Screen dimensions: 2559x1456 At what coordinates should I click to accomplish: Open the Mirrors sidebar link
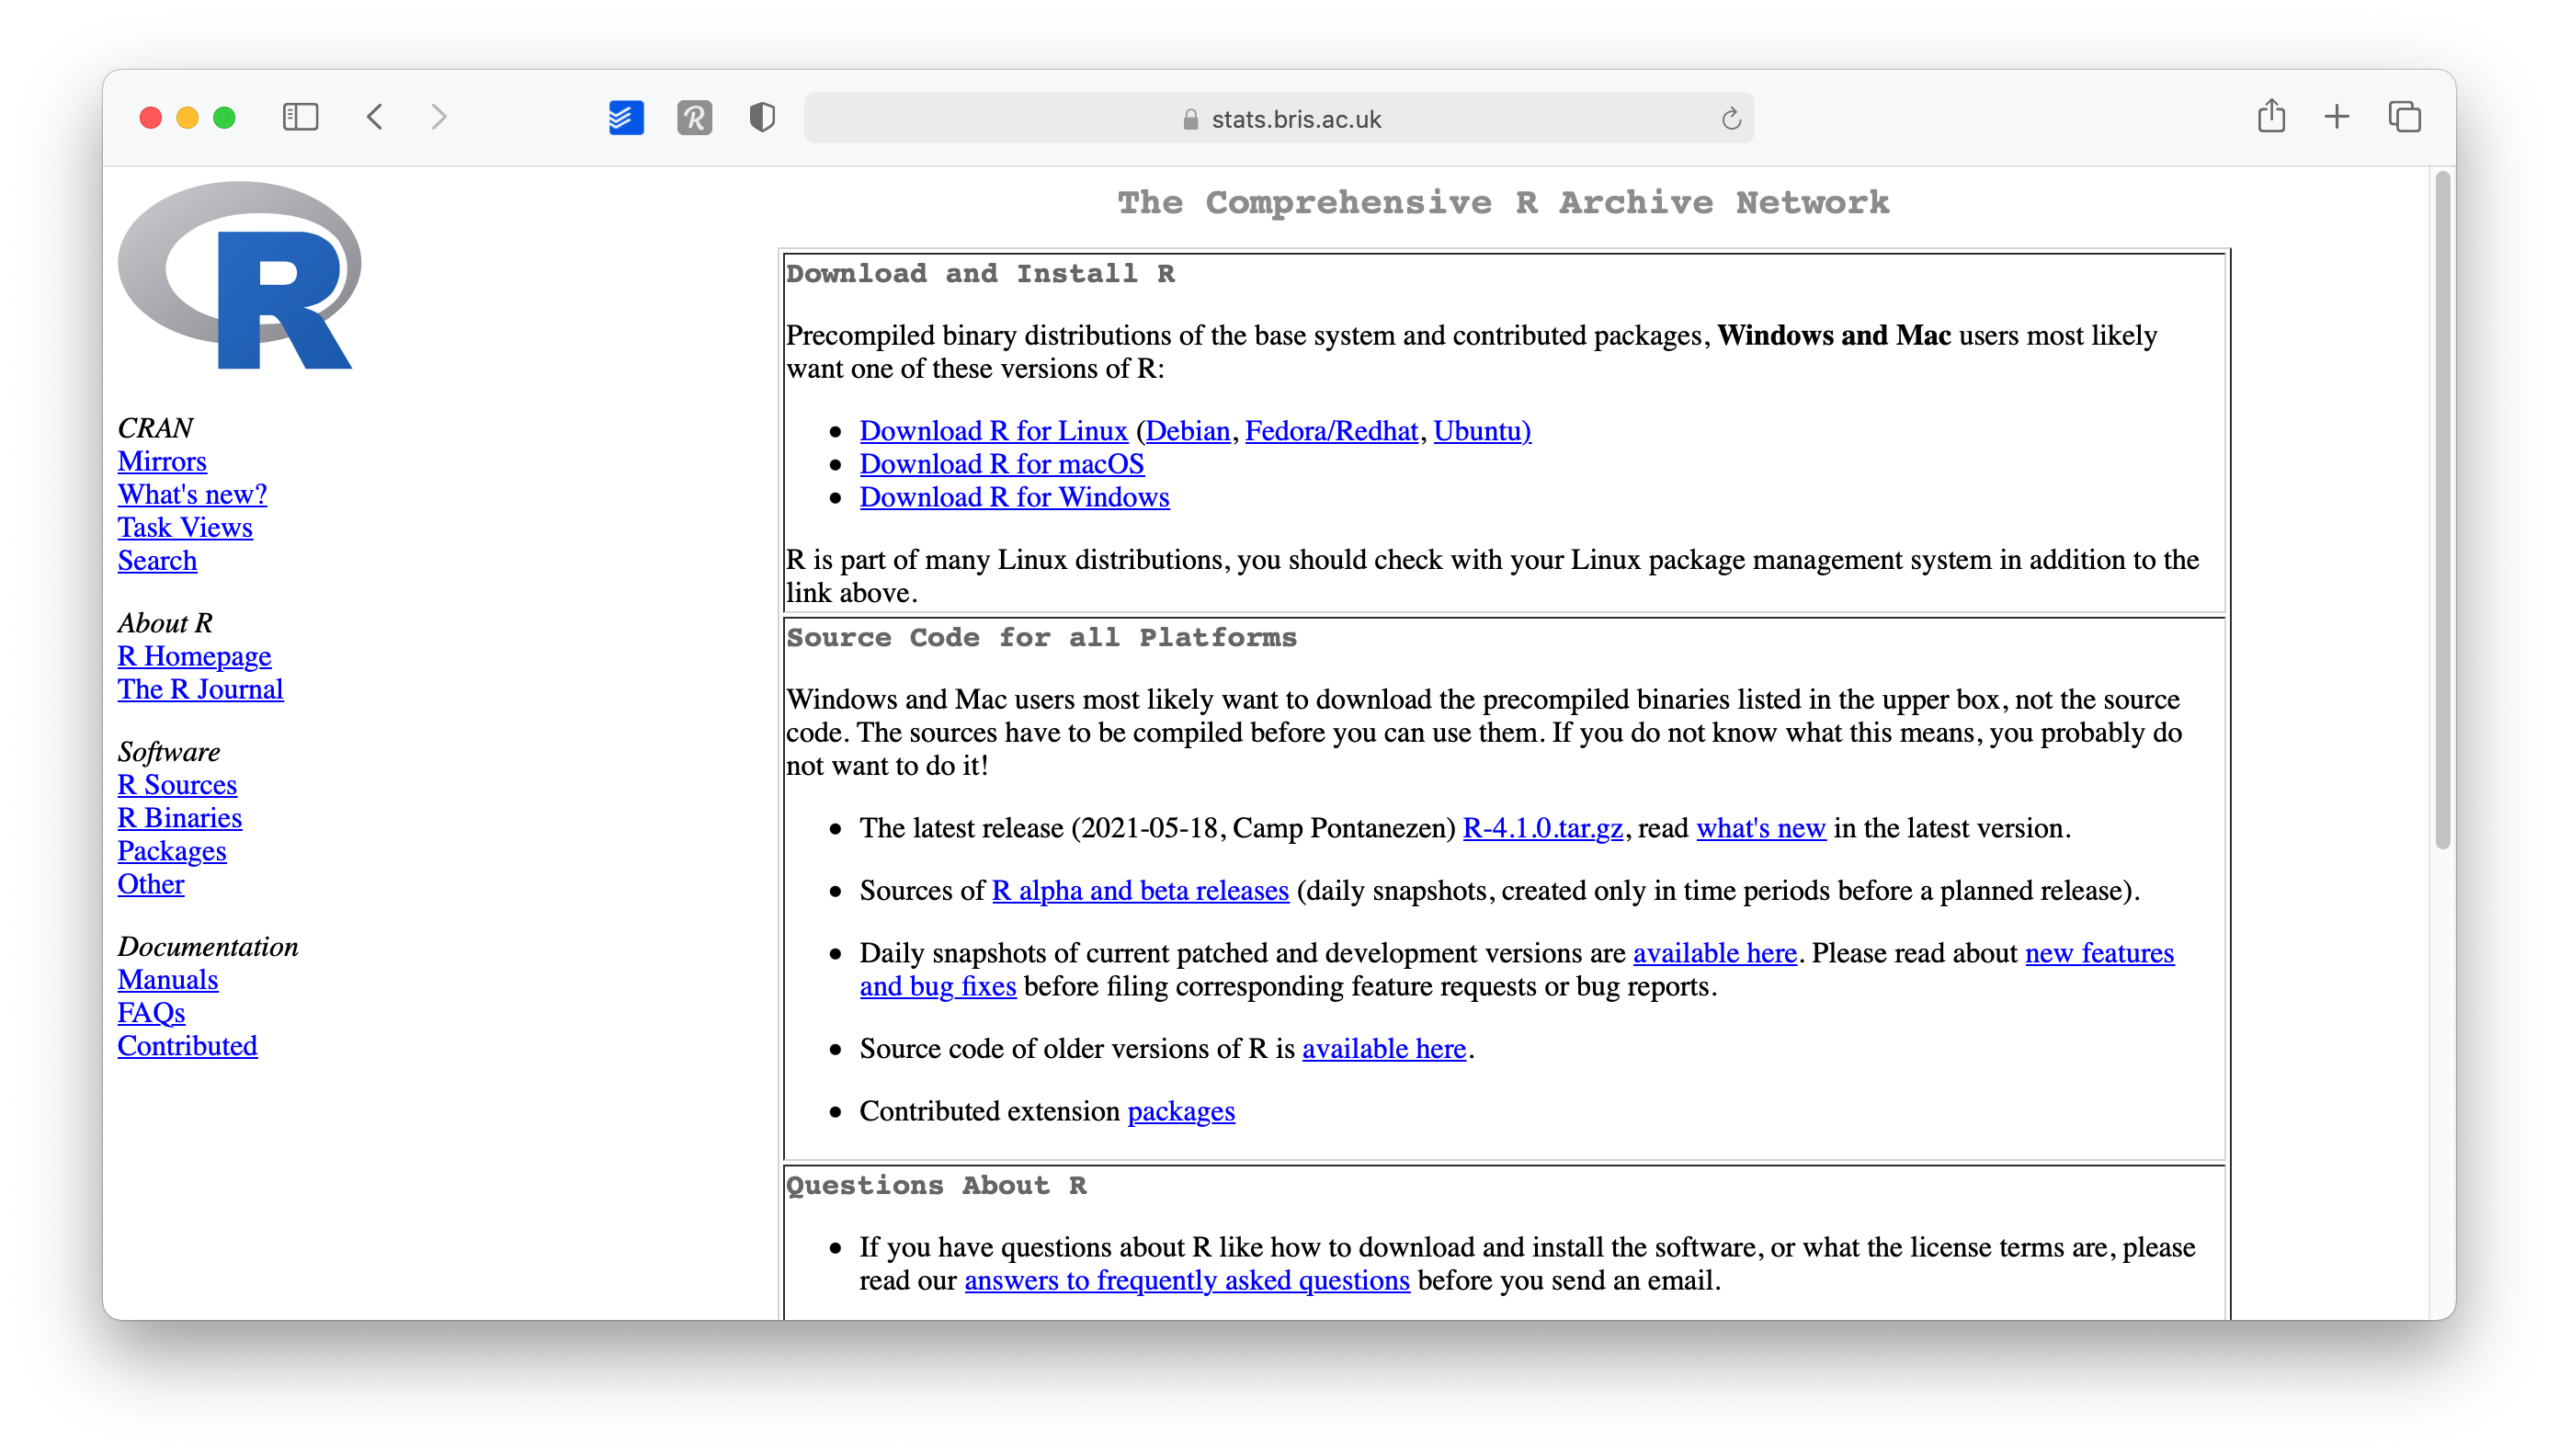tap(162, 461)
